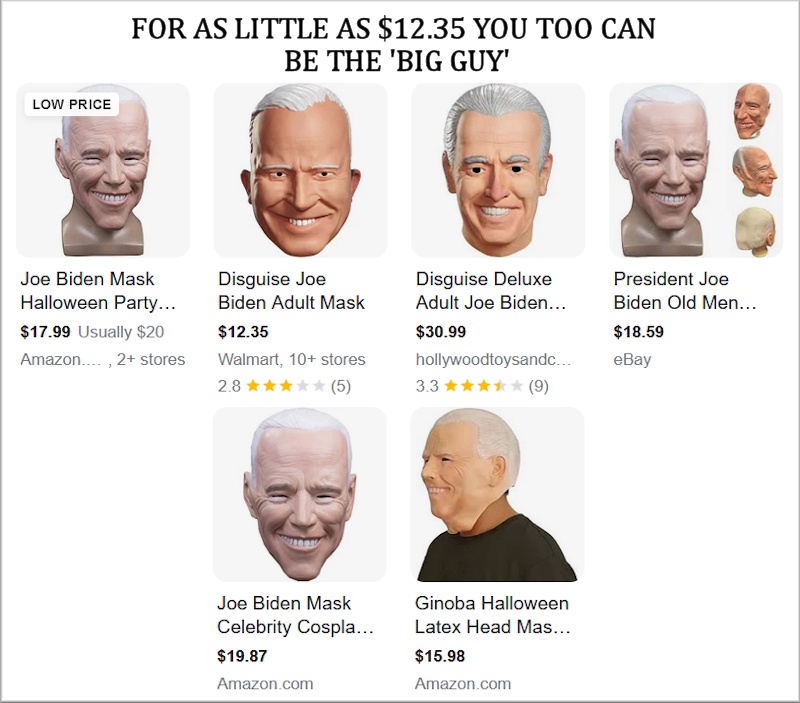Click the Disguise Deluxe Adult Joe Biden title
The image size is (800, 703).
tap(491, 291)
